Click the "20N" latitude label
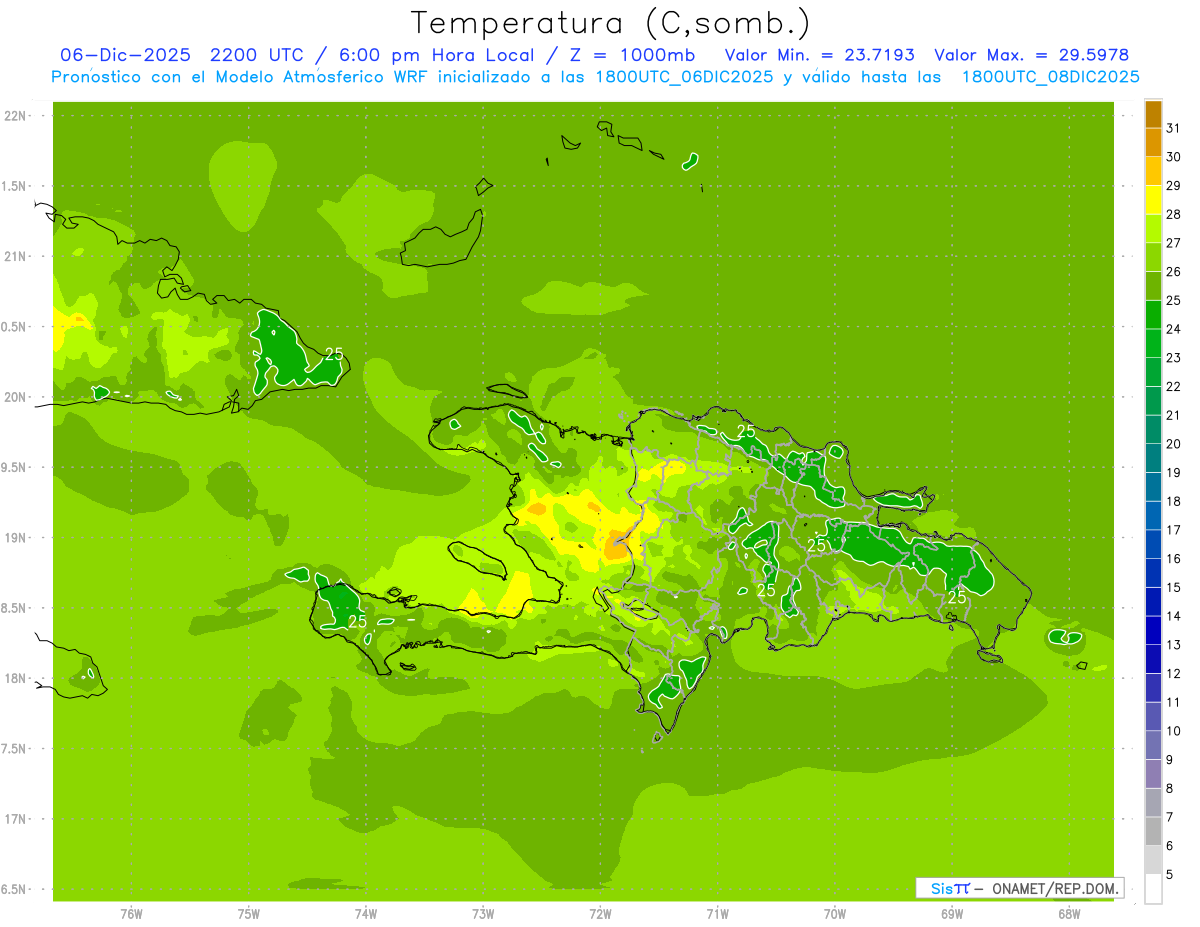 (x=17, y=397)
